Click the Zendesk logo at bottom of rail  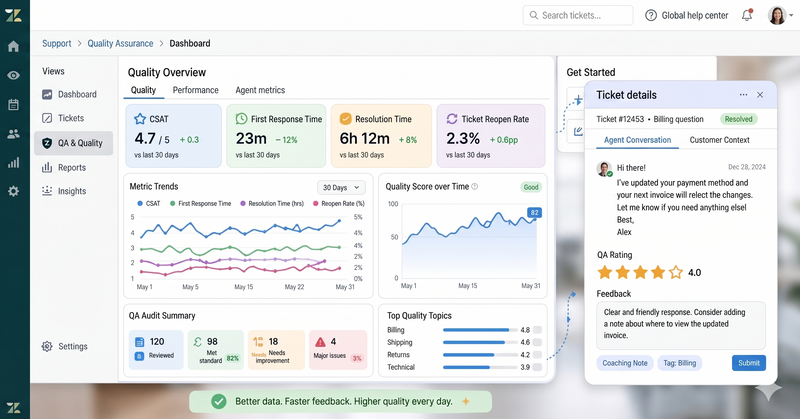point(14,408)
